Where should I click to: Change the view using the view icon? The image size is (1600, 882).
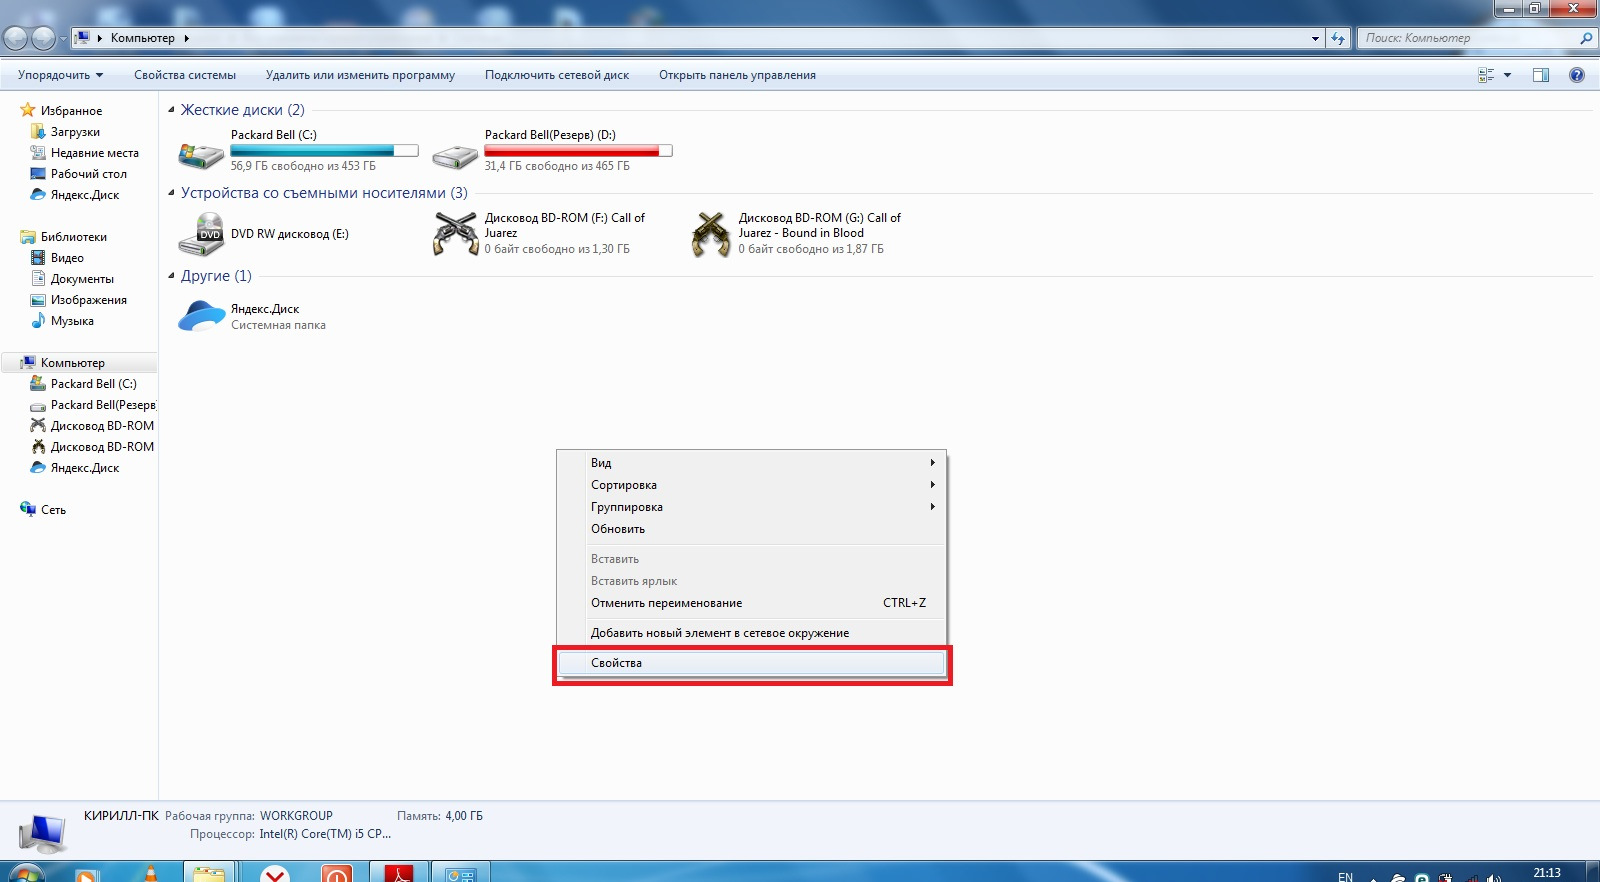pyautogui.click(x=1486, y=75)
